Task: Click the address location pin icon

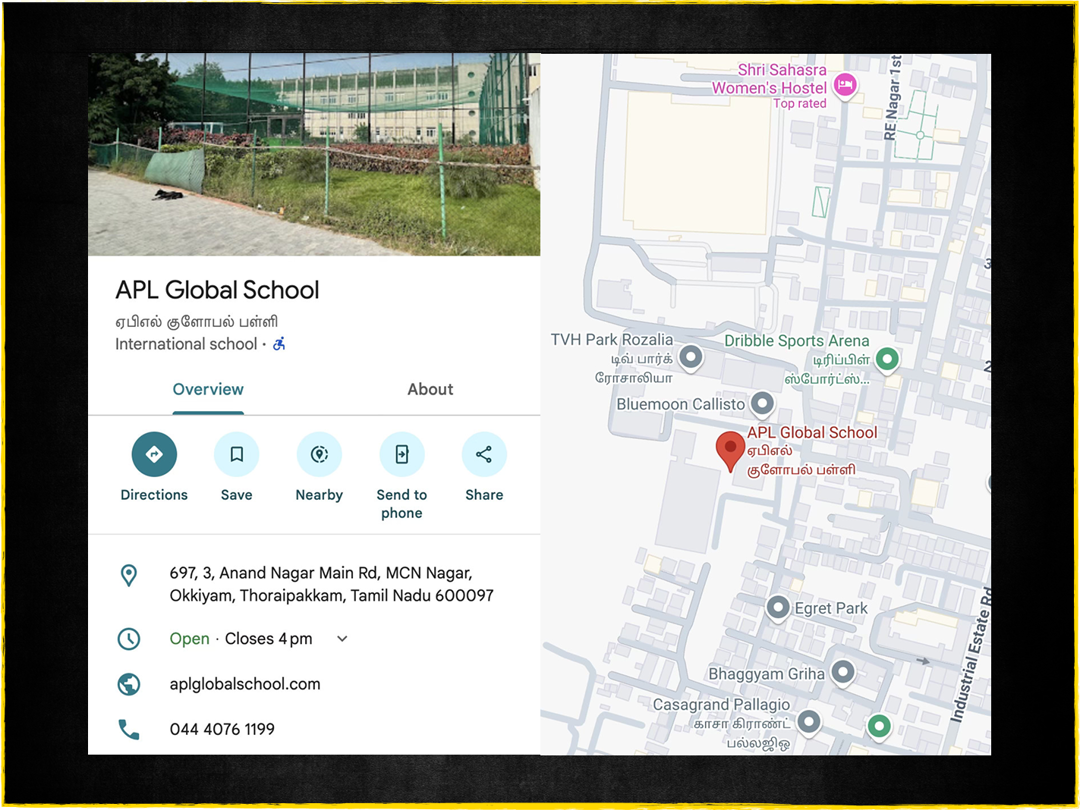Action: 129,575
